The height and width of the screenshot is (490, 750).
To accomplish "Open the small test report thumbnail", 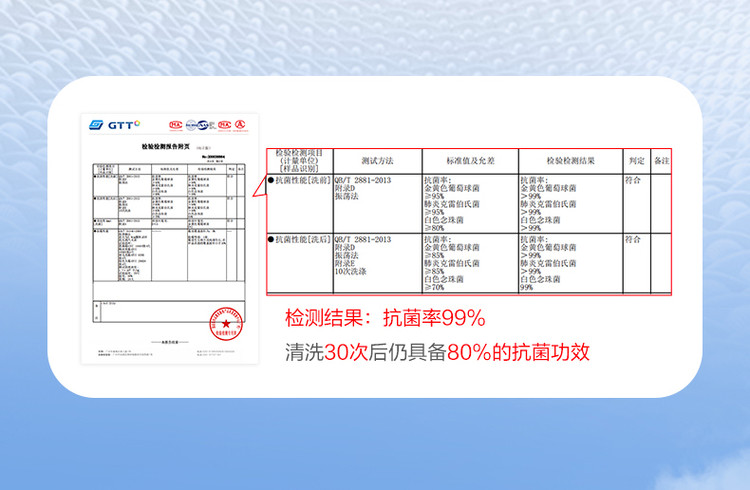I will coord(166,238).
